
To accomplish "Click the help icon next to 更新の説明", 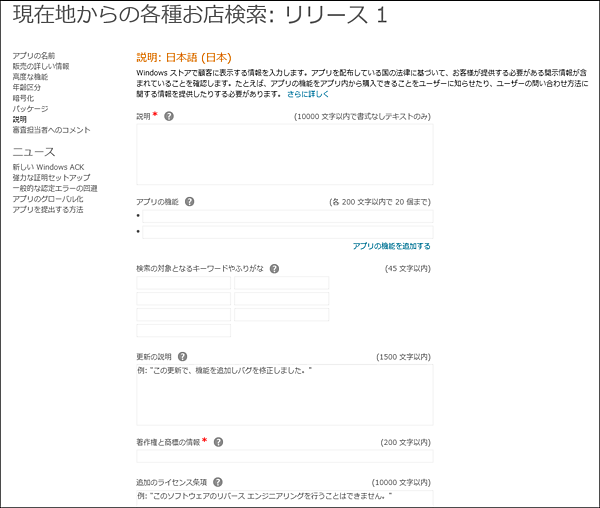I will pyautogui.click(x=182, y=356).
